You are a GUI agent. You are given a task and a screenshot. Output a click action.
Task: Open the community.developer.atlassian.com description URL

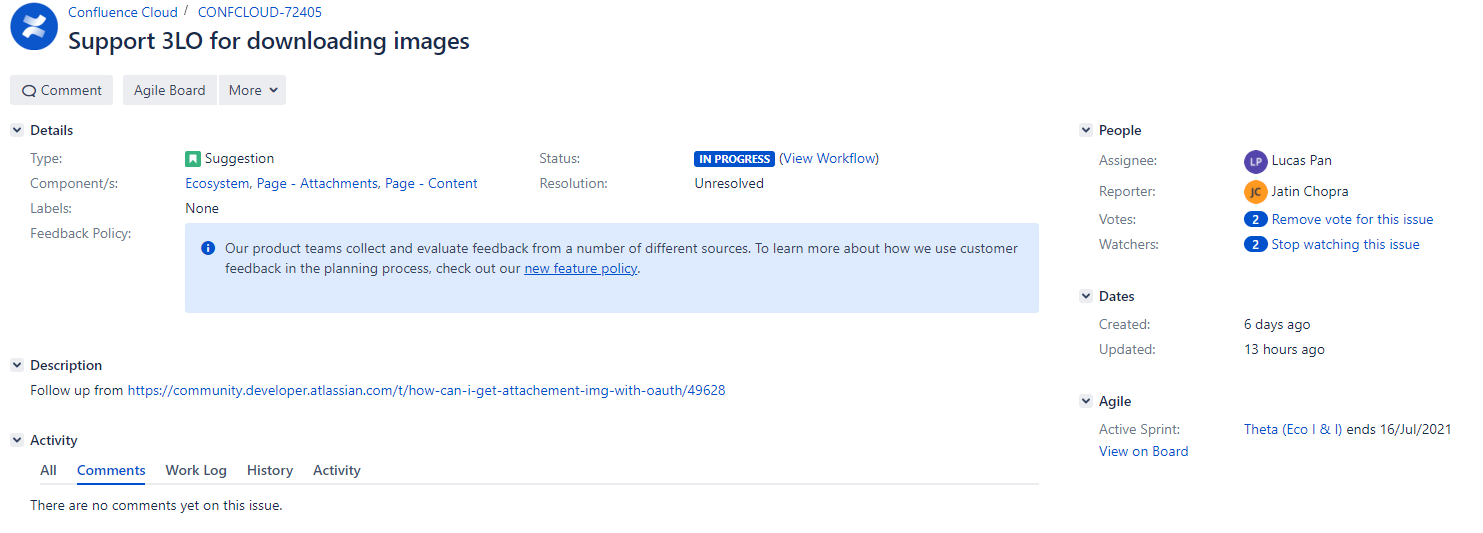(426, 390)
